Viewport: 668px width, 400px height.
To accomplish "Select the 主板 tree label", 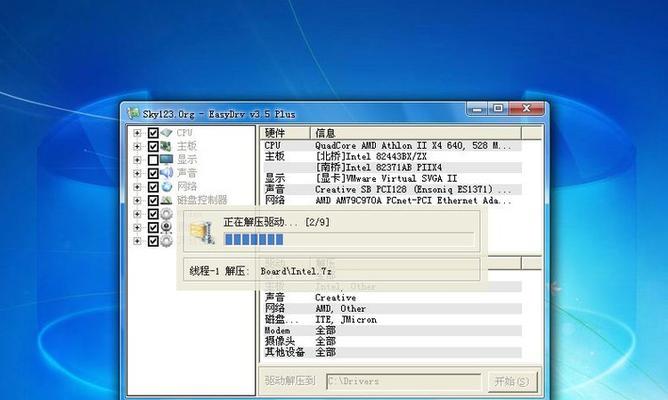I will coord(187,146).
